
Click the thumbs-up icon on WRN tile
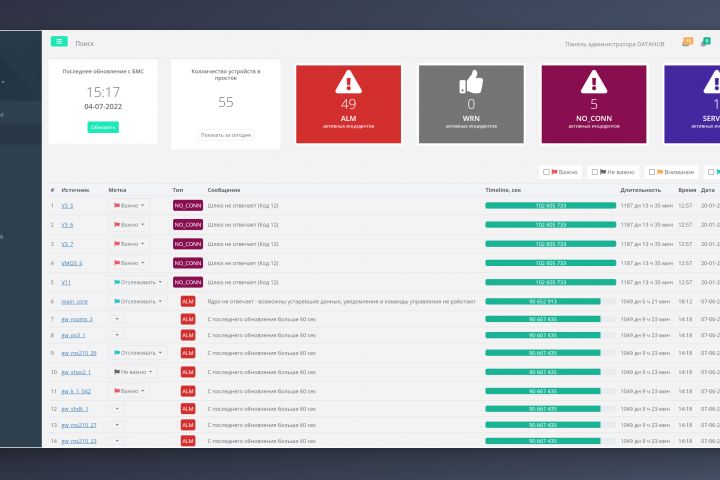(x=471, y=82)
